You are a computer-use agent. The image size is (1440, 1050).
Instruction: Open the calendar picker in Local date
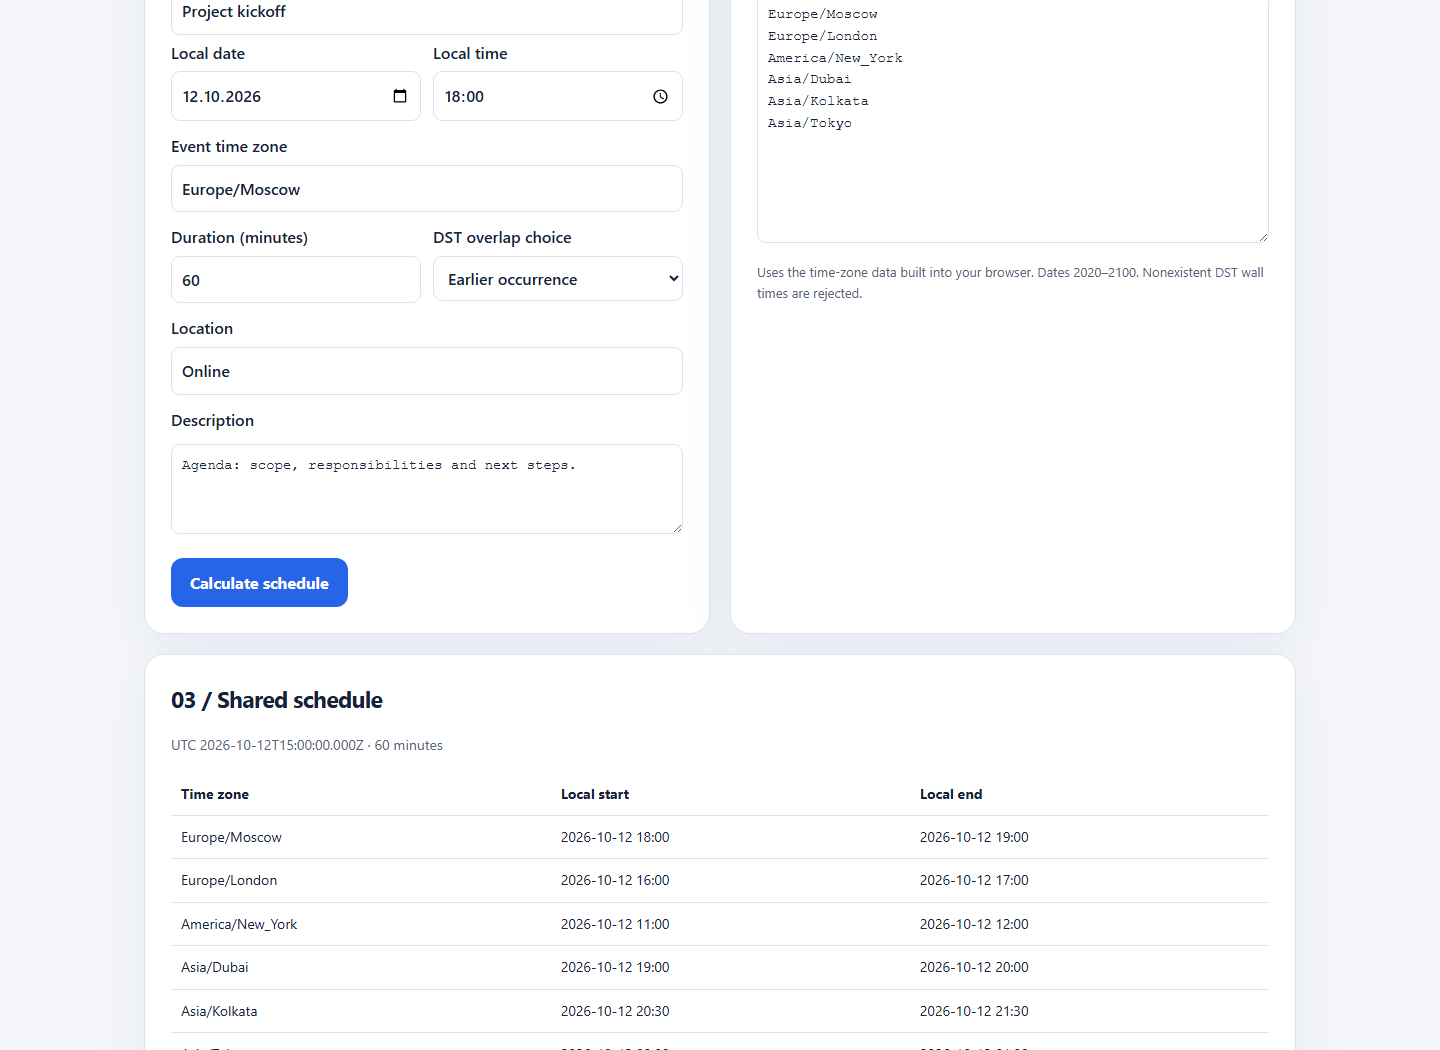pyautogui.click(x=400, y=96)
